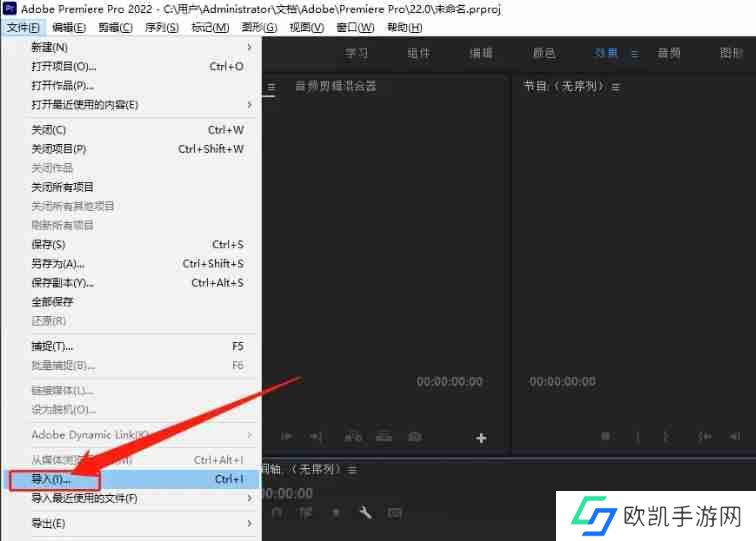
Task: Toggle timeline snap magnet icon
Action: pyautogui.click(x=277, y=513)
